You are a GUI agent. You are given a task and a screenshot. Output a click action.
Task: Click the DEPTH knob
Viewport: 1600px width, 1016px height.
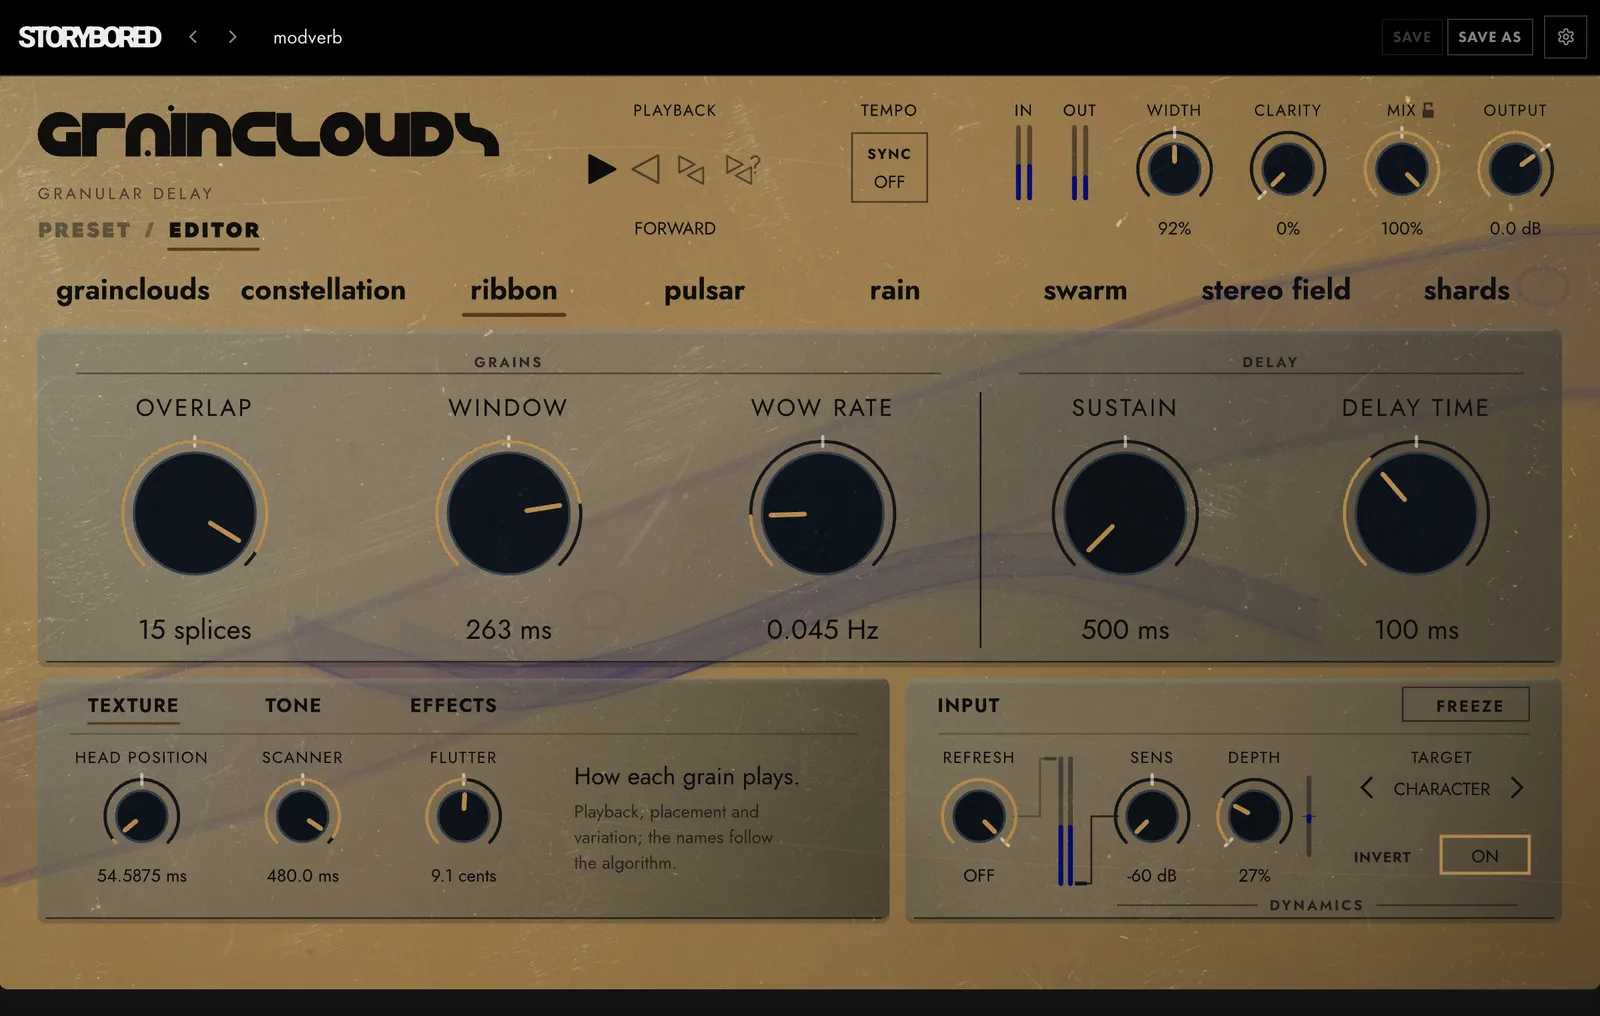(1254, 816)
